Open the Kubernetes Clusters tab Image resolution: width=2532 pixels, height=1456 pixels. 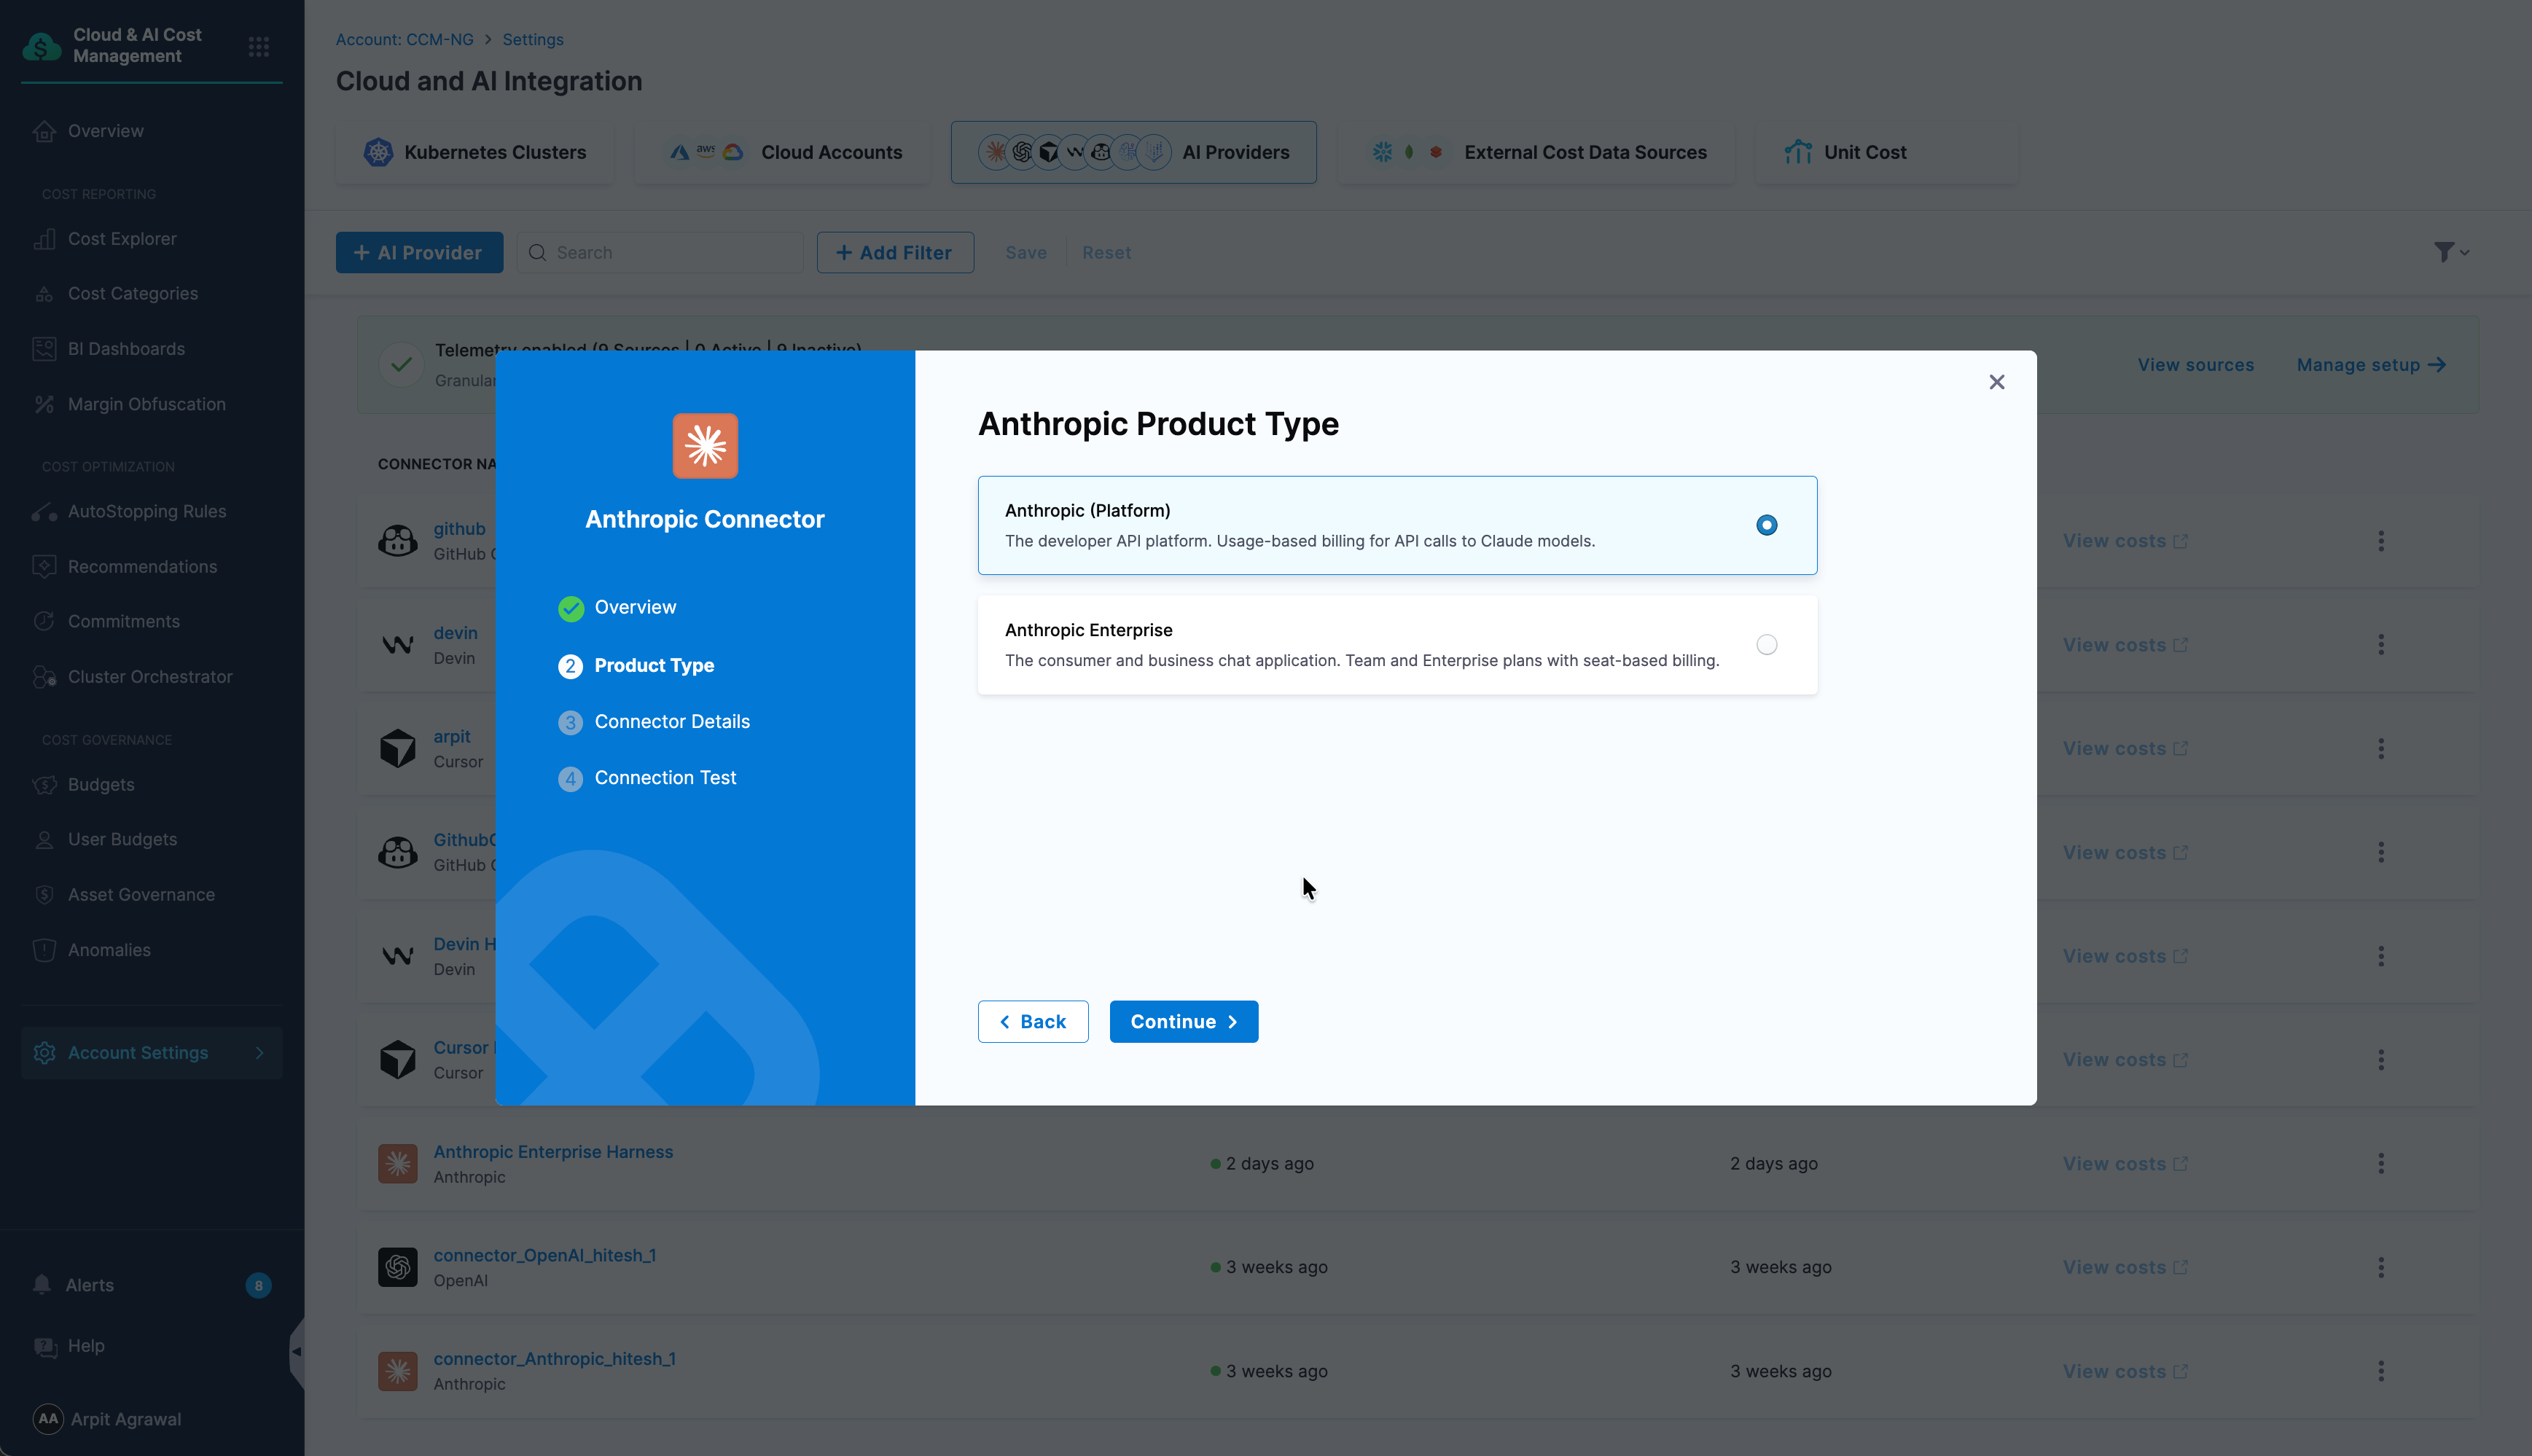pyautogui.click(x=475, y=152)
